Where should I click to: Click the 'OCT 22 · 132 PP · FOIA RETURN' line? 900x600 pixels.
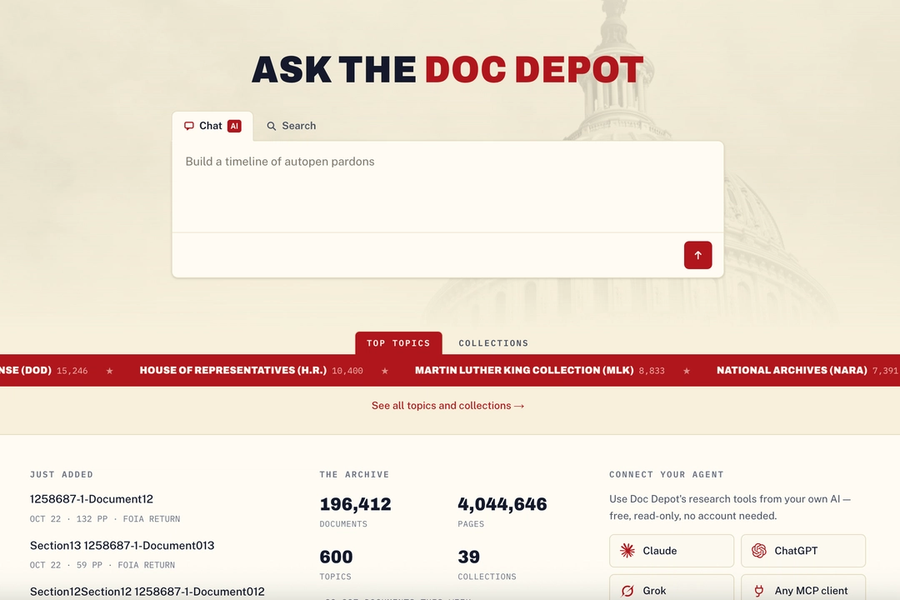105,519
